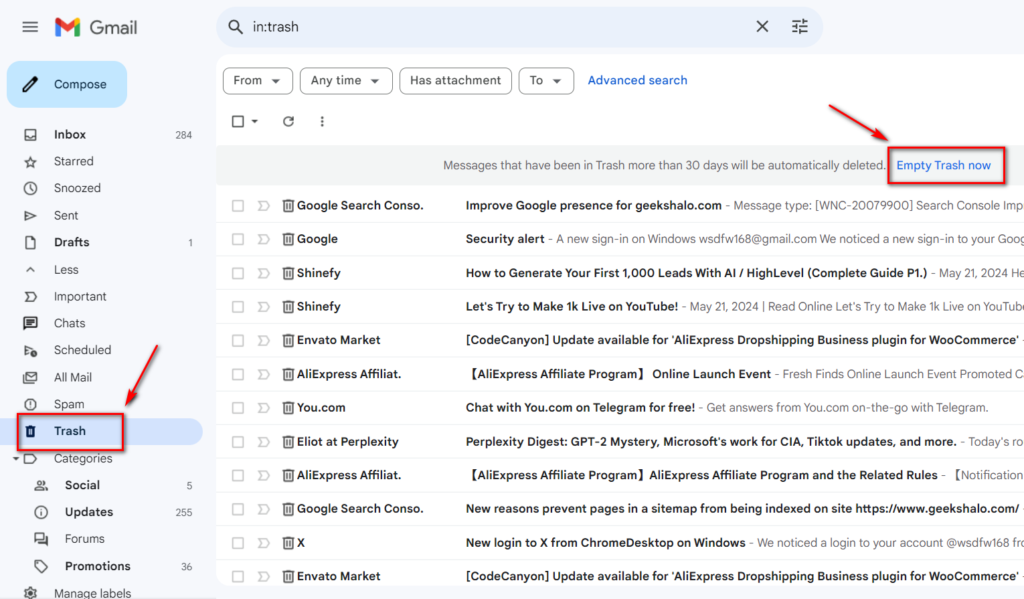The image size is (1024, 599).
Task: Select checkbox for Eliot at Perplexity email
Action: click(x=238, y=442)
